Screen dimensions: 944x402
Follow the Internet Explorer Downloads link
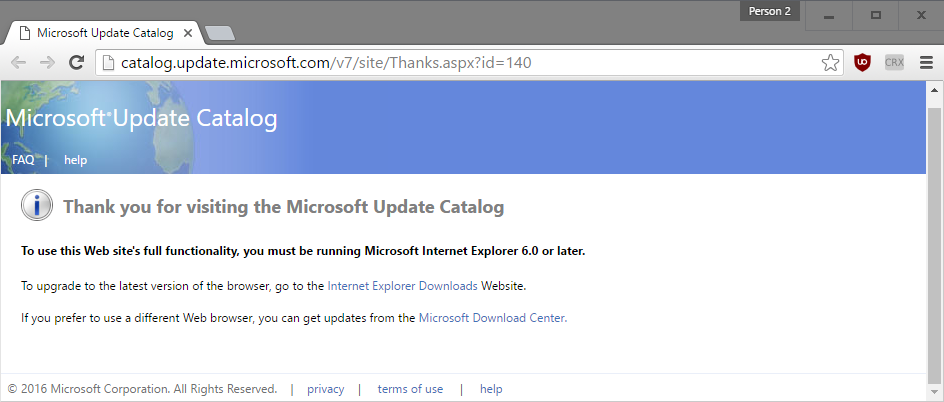click(402, 286)
